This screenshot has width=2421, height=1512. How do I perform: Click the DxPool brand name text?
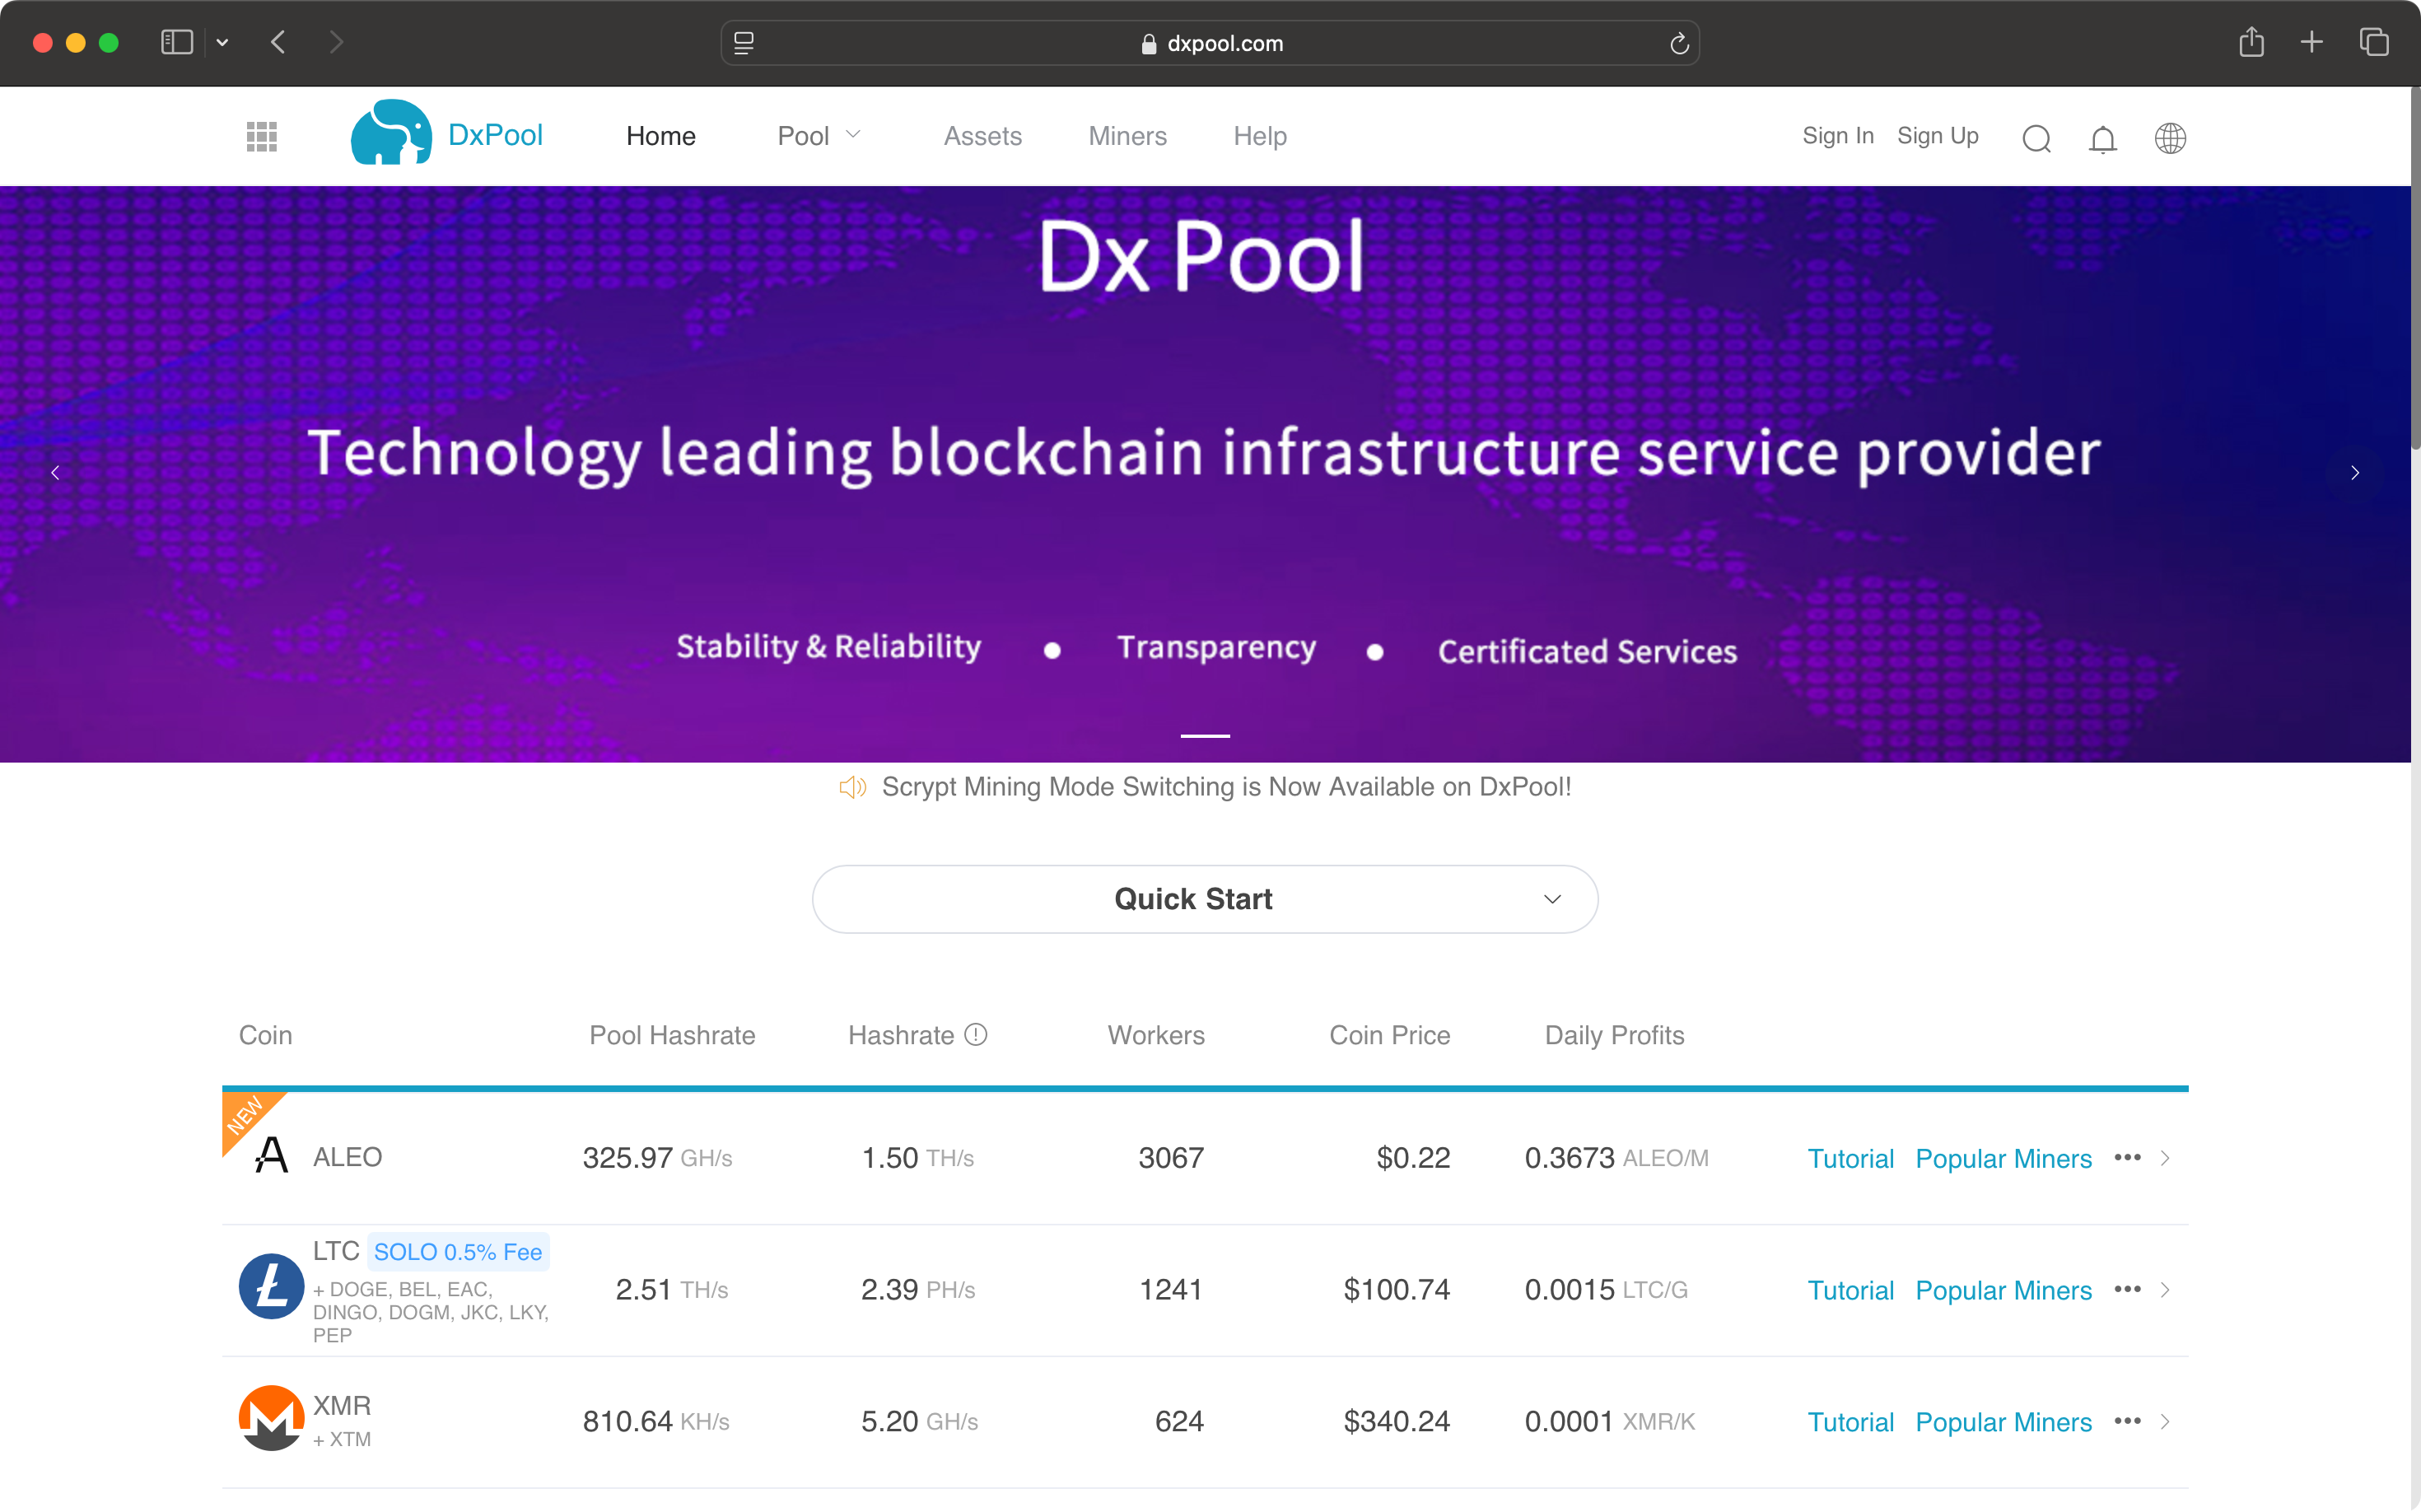coord(495,135)
